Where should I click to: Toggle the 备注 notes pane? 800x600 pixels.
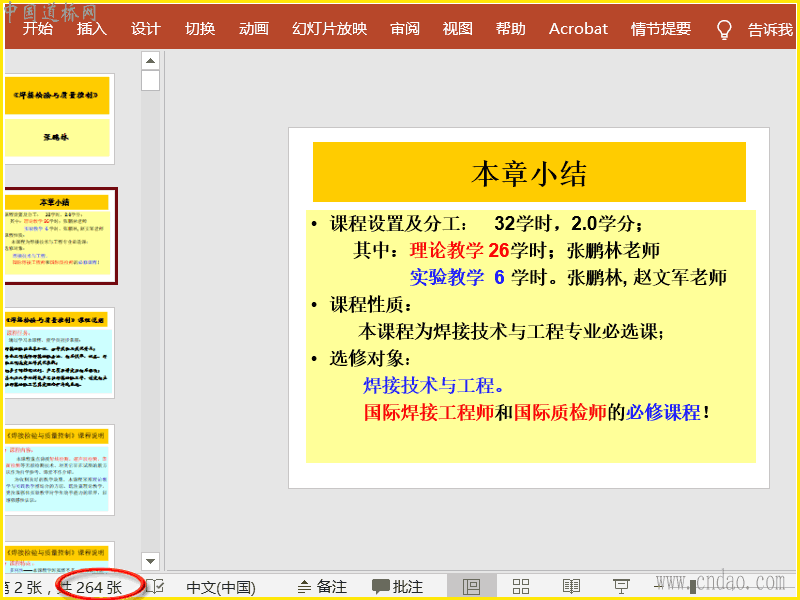[322, 587]
